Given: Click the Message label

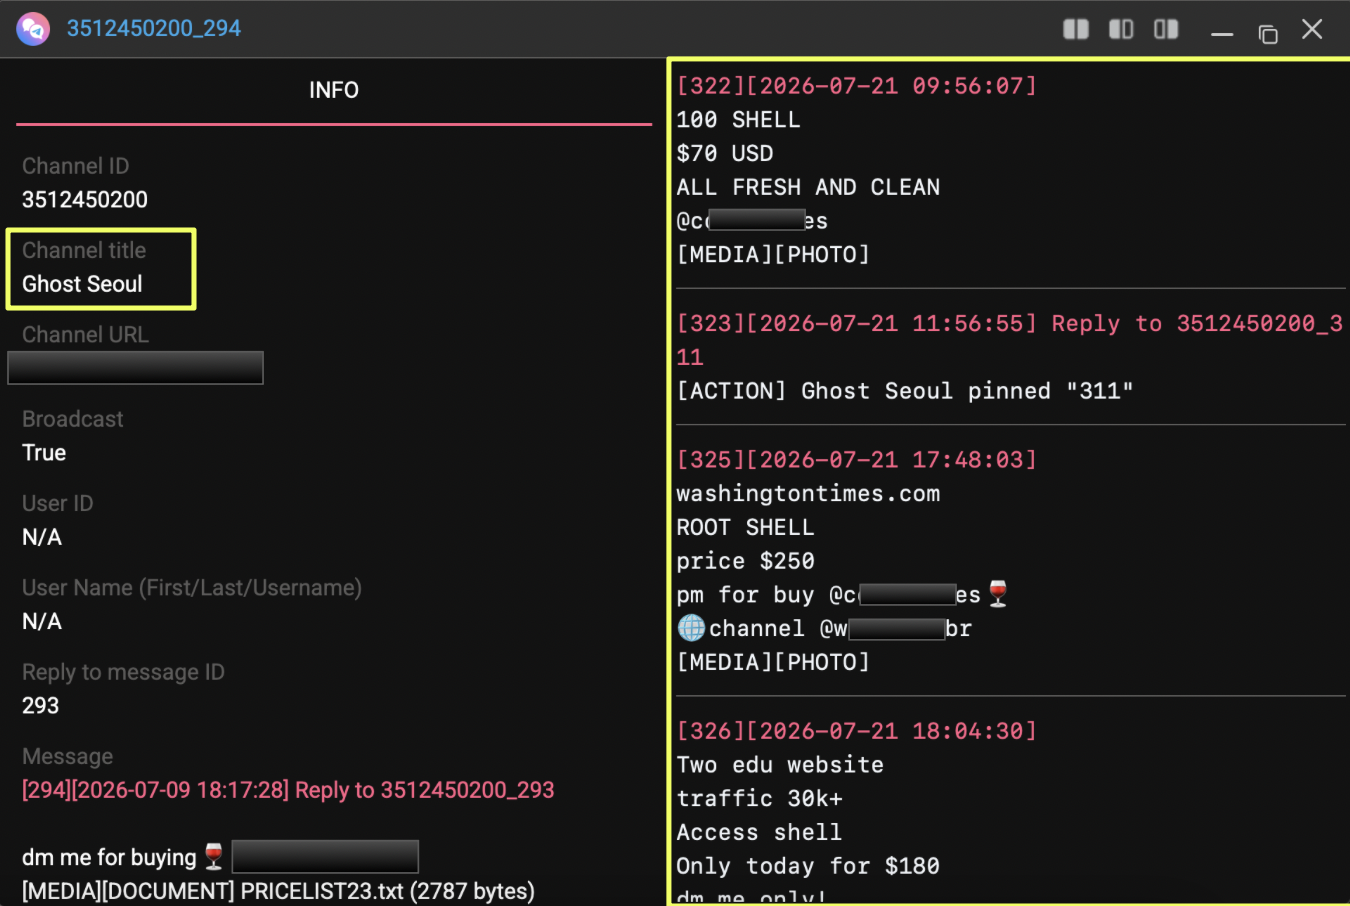Looking at the screenshot, I should [68, 757].
